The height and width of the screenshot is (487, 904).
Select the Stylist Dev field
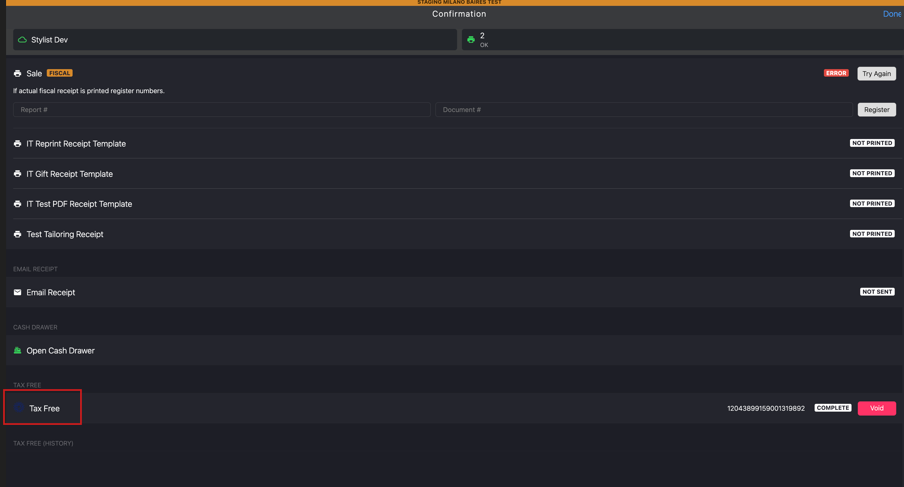pyautogui.click(x=235, y=40)
